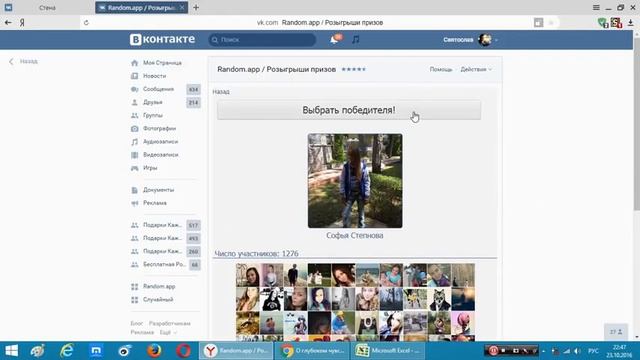The height and width of the screenshot is (360, 640).
Task: Open the browser downloads arrow icon
Action: pos(631,23)
